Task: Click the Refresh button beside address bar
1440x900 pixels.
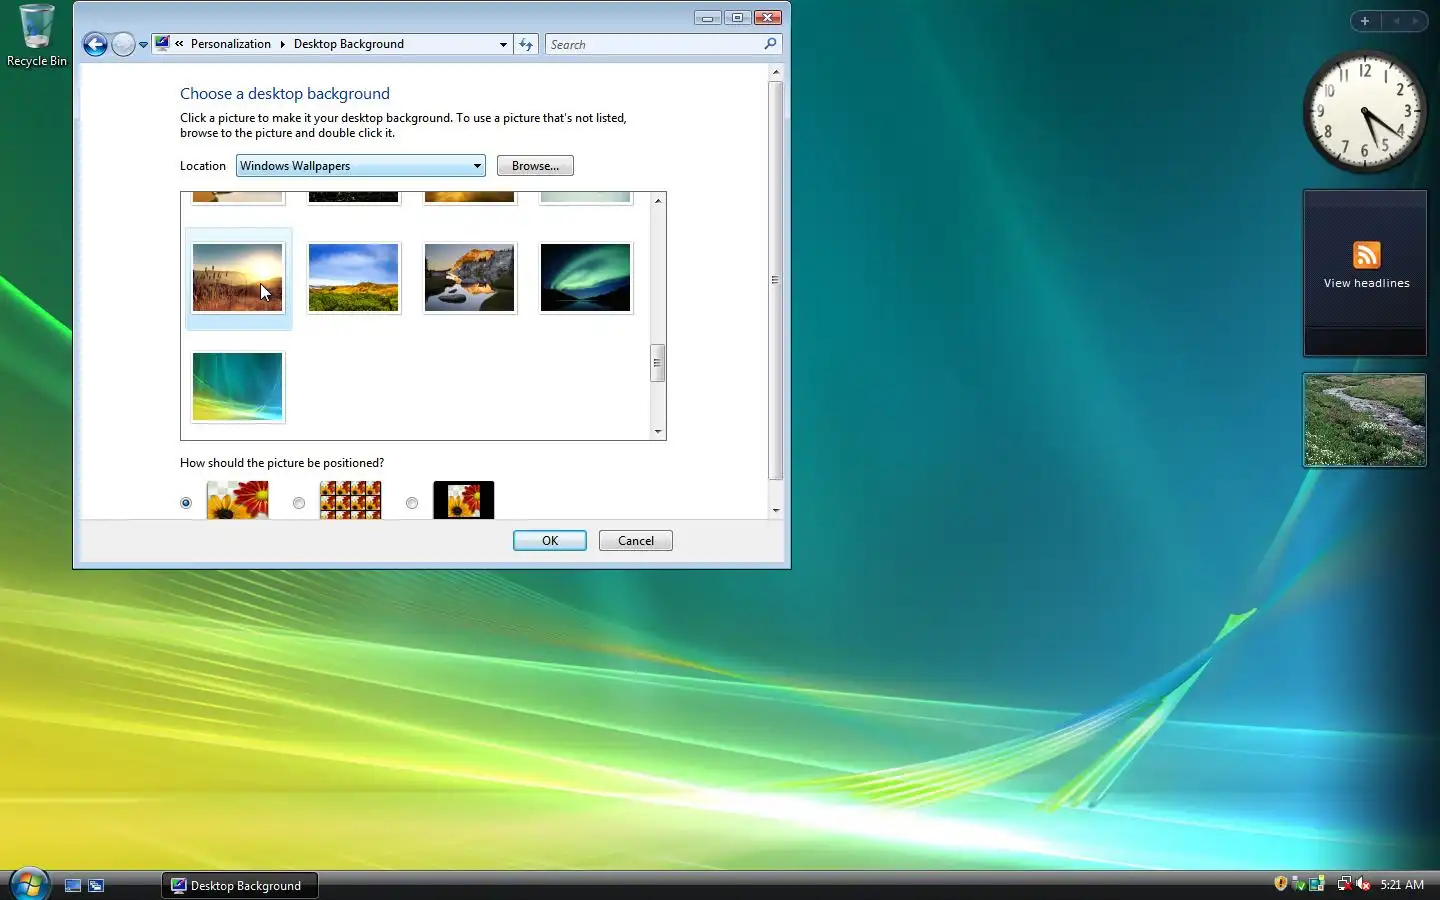Action: coord(526,44)
